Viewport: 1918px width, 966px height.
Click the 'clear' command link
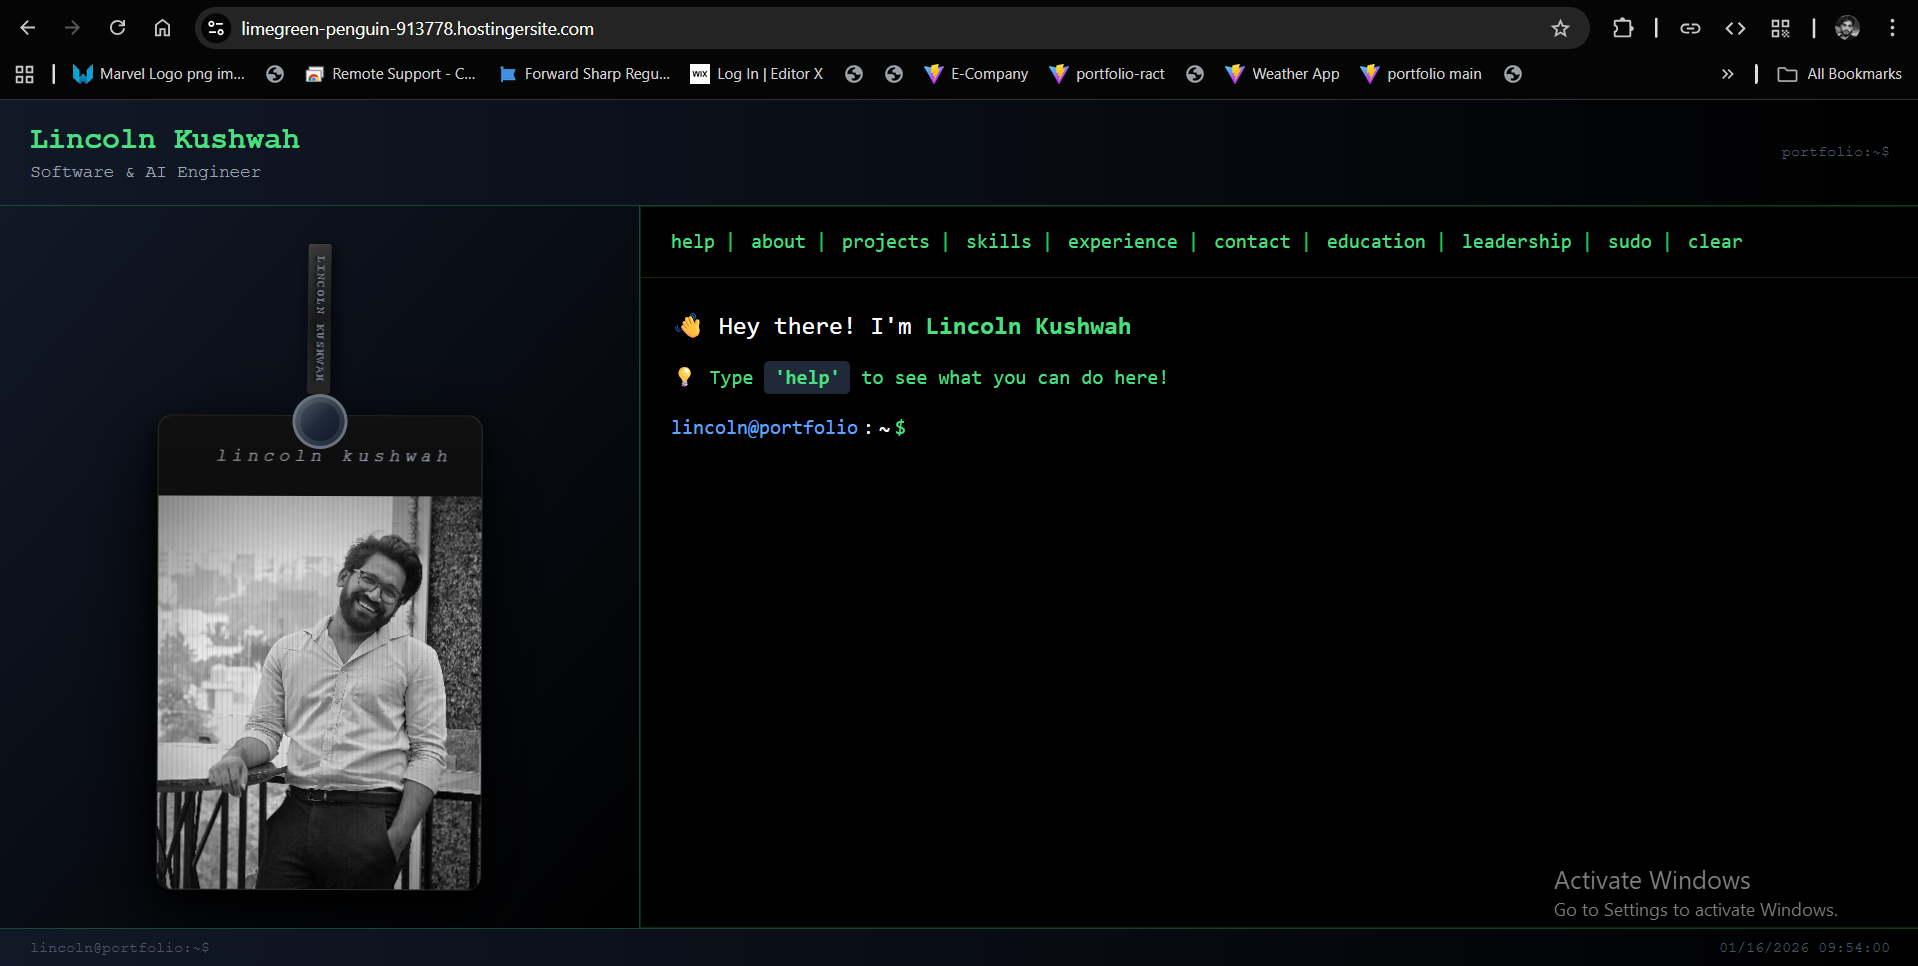coord(1714,242)
